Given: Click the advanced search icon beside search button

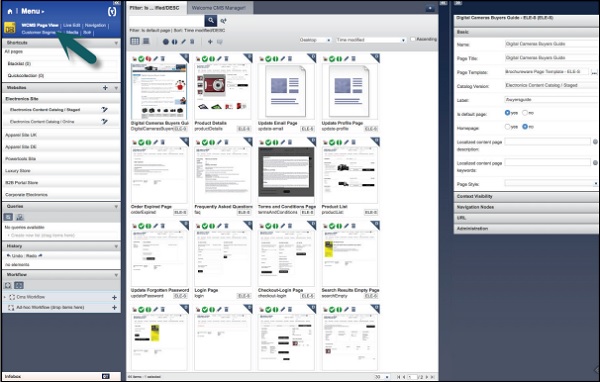Looking at the screenshot, I should pos(223,21).
